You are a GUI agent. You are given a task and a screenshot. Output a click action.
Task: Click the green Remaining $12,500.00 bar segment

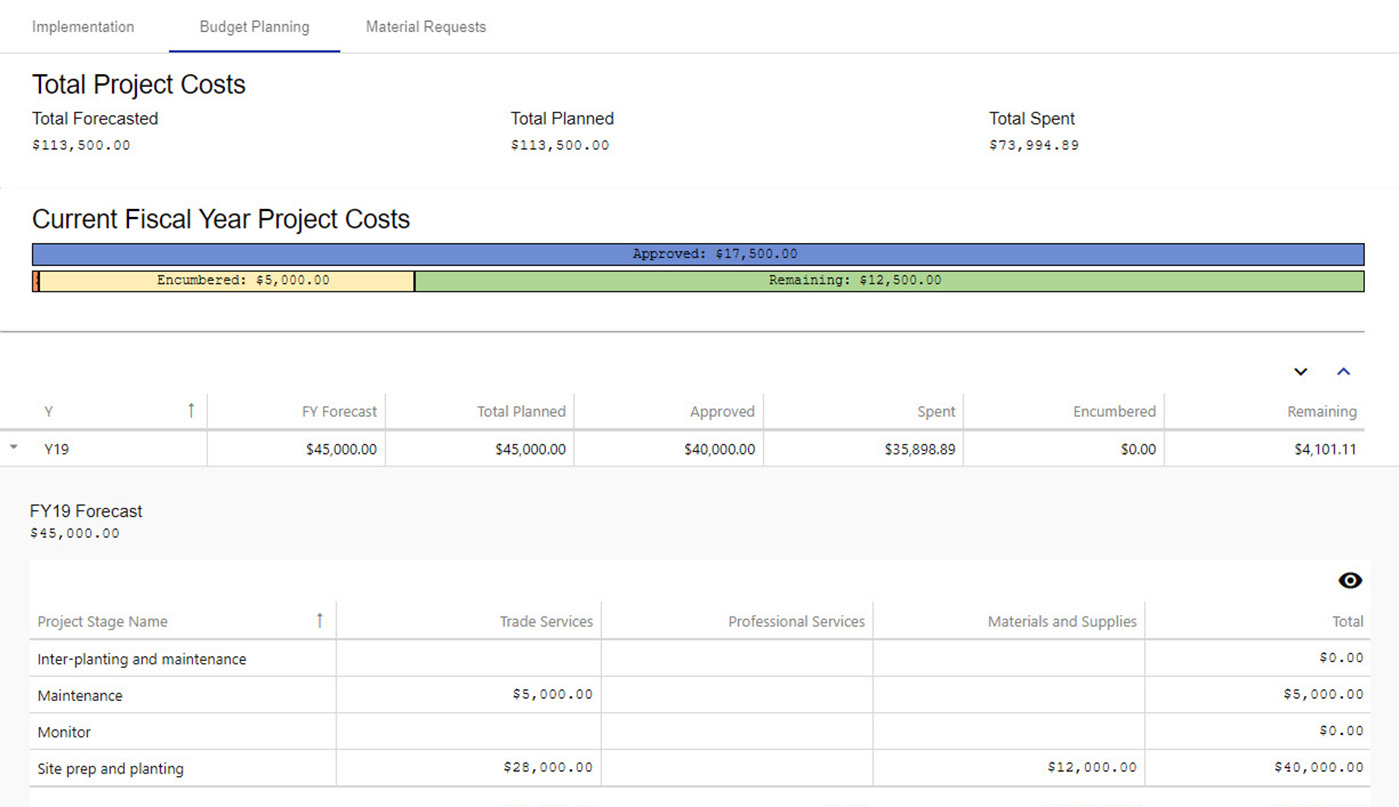coord(888,281)
